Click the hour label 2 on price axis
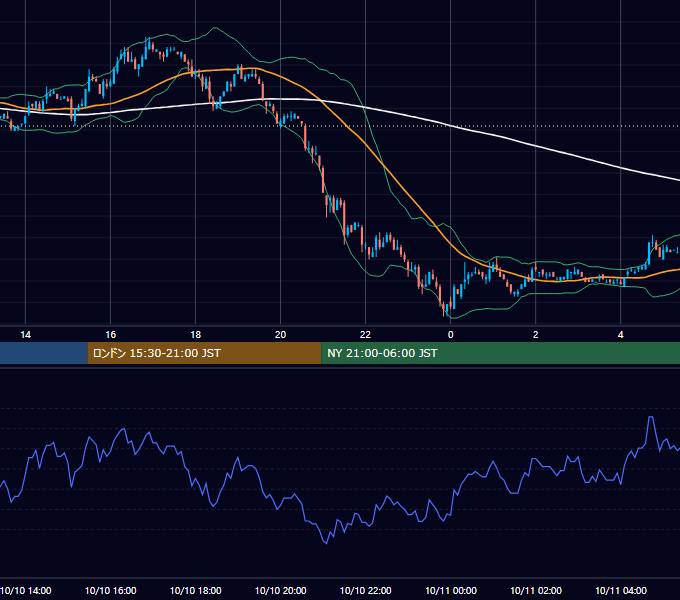 536,335
